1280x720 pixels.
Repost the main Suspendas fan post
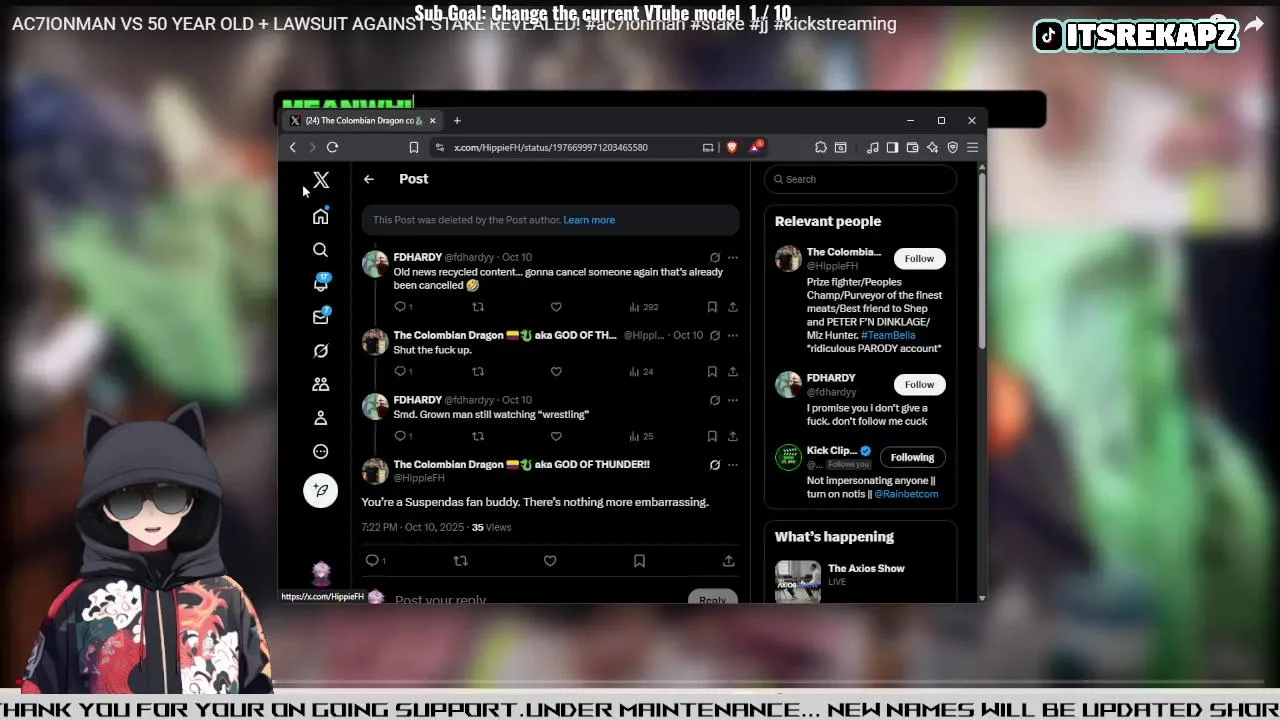point(461,561)
